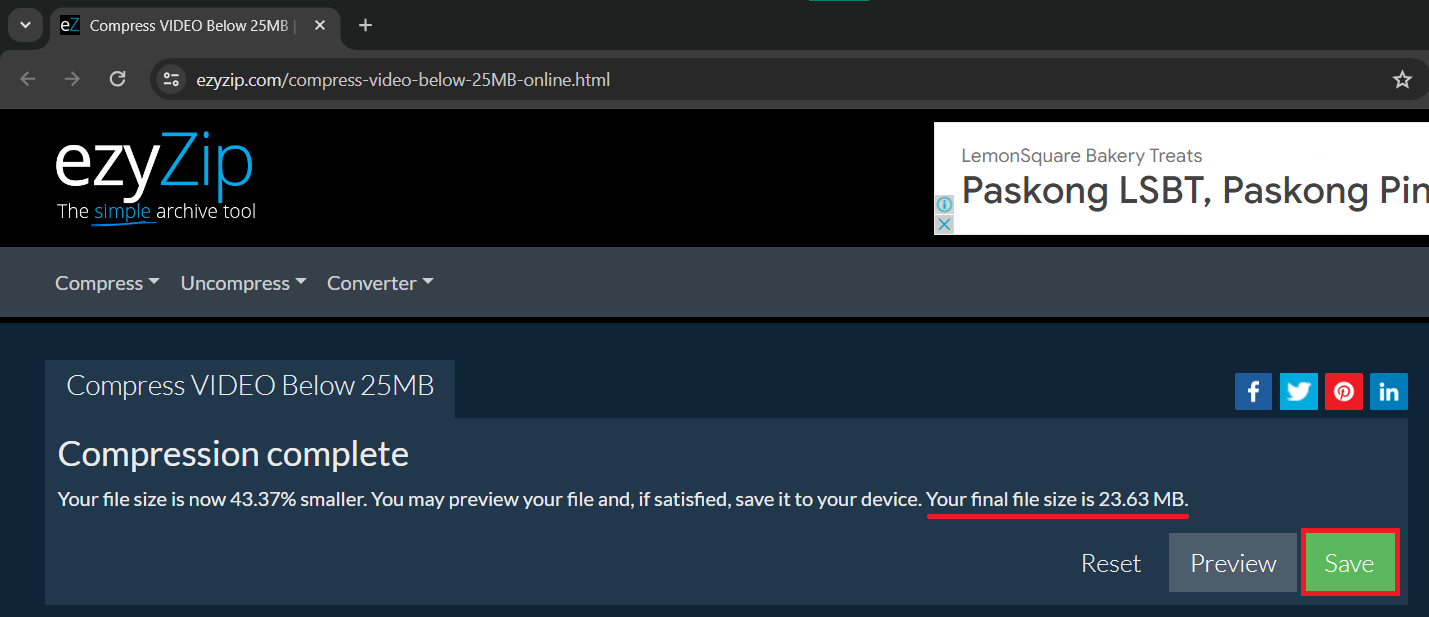This screenshot has height=617, width=1429.
Task: Expand the Uncompress menu
Action: tap(242, 283)
